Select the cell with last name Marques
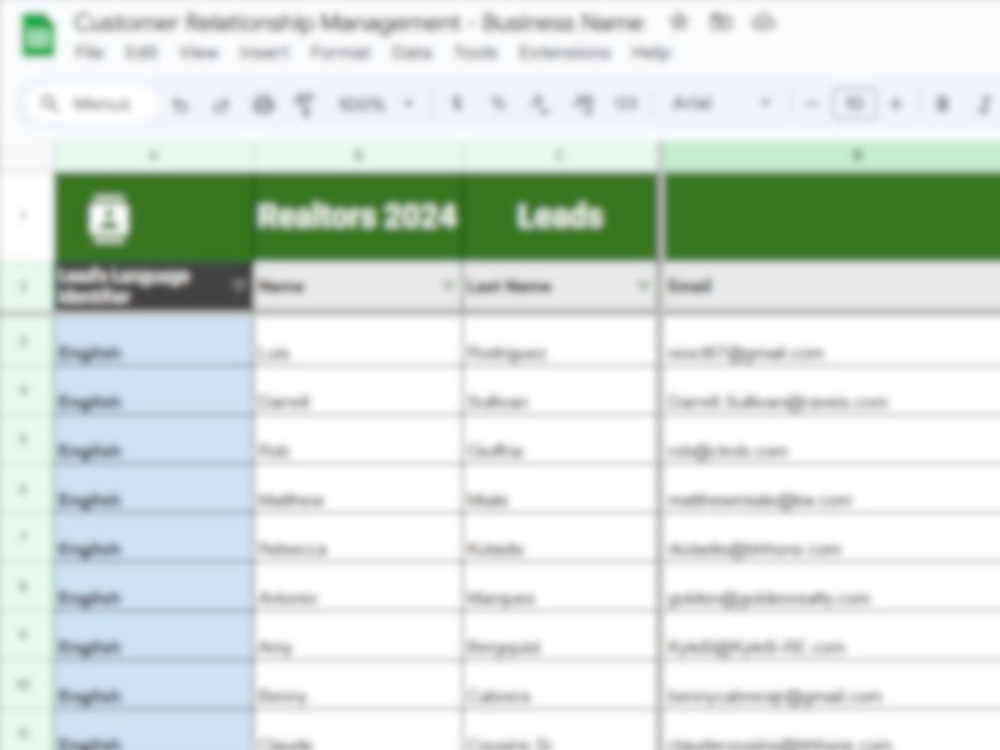The width and height of the screenshot is (1000, 750). (x=559, y=587)
